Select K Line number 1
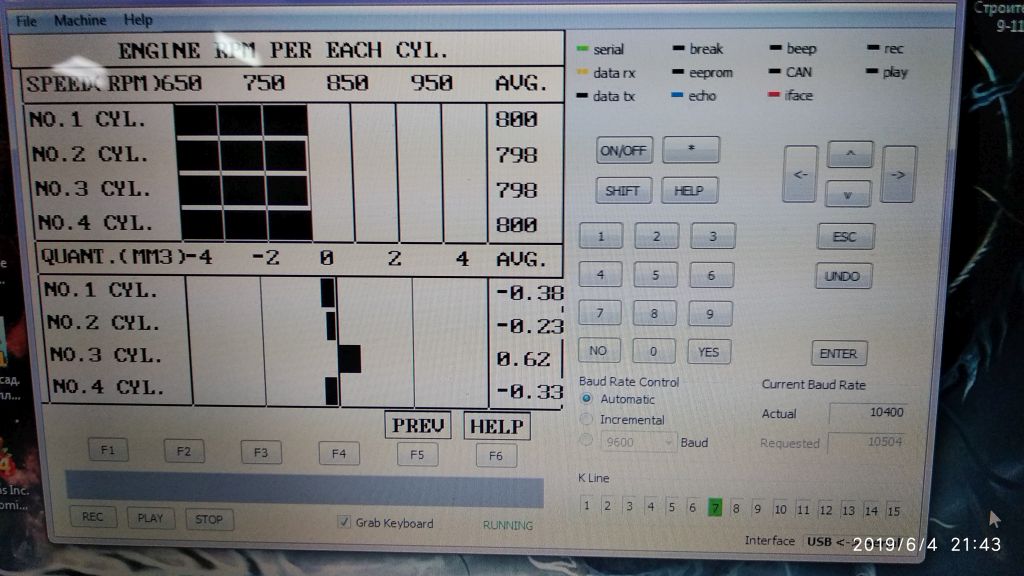Viewport: 1024px width, 576px height. pyautogui.click(x=586, y=506)
